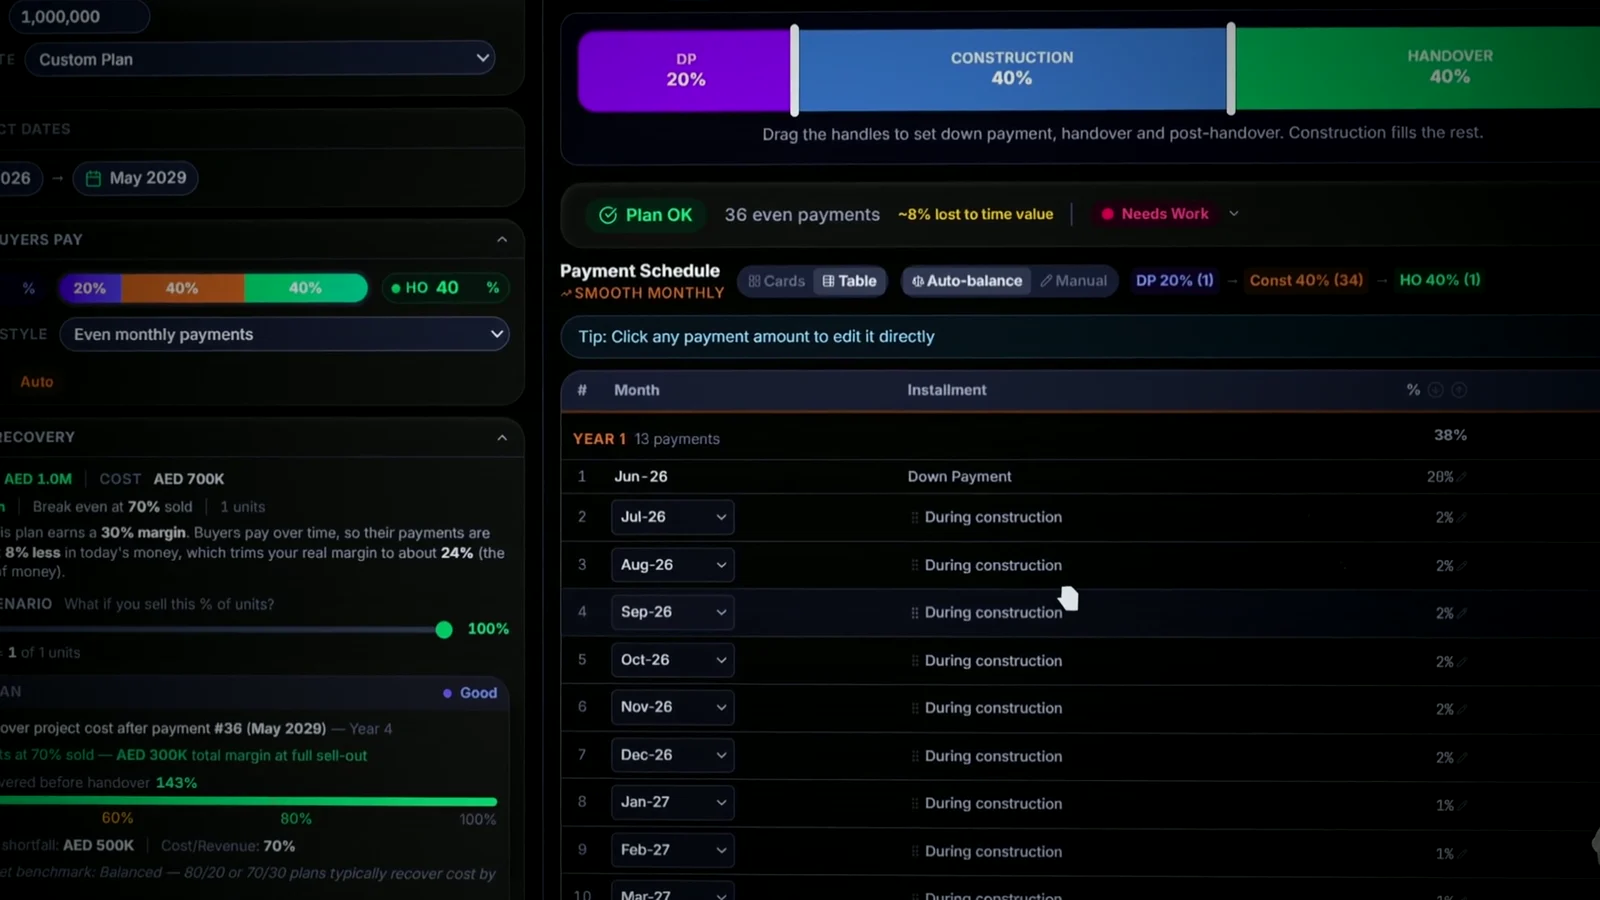
Task: Edit Down Payment 20% via pencil icon
Action: (1462, 477)
